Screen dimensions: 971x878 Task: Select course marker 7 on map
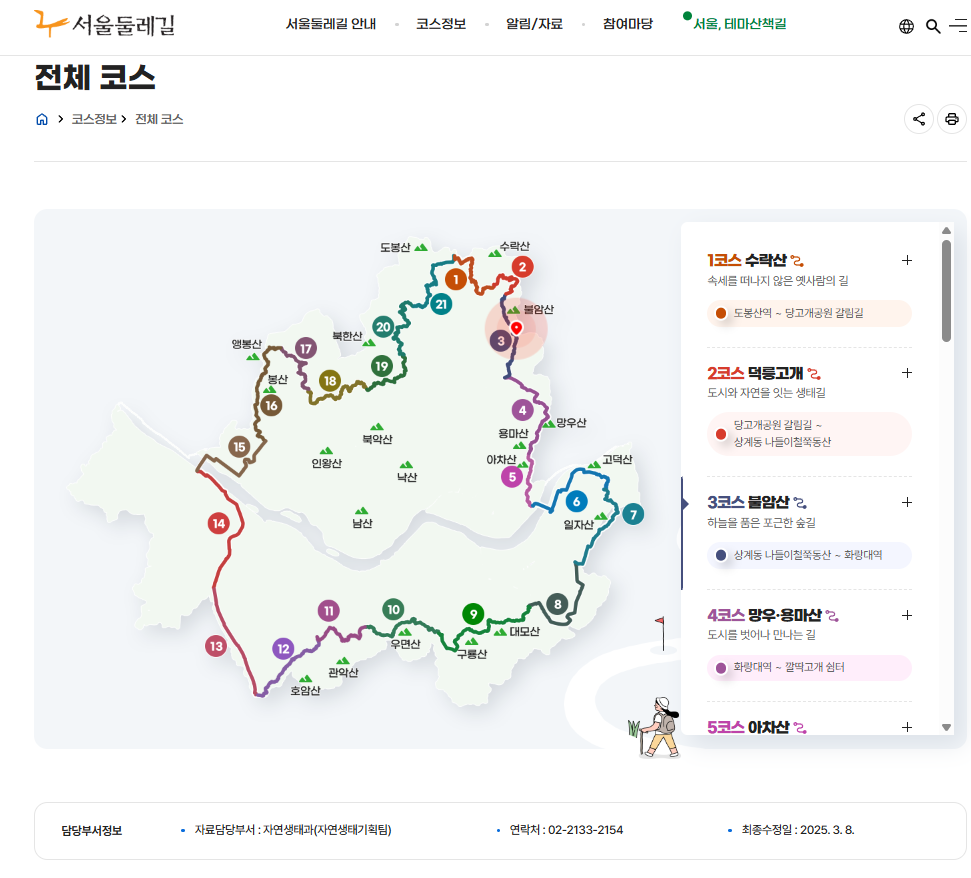click(x=633, y=514)
